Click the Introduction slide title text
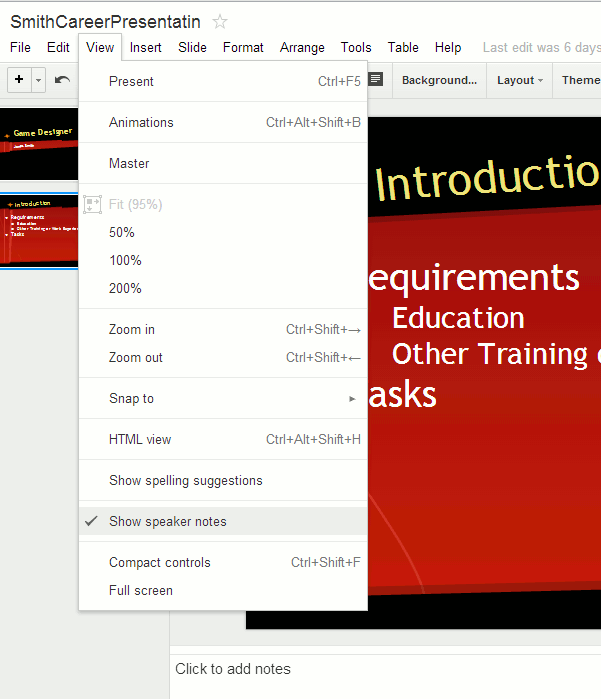Screen dimensions: 601x699 pos(487,177)
